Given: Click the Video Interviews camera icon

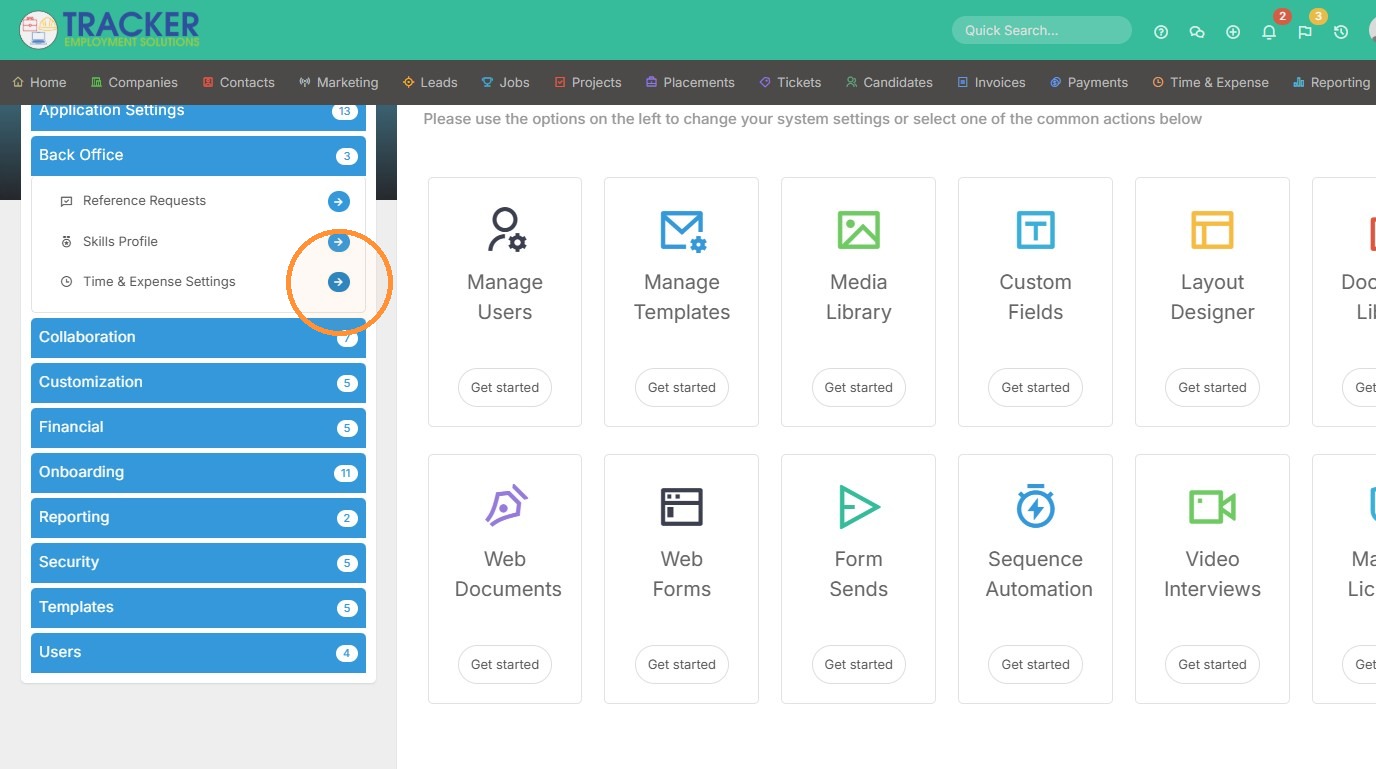Looking at the screenshot, I should point(1212,507).
